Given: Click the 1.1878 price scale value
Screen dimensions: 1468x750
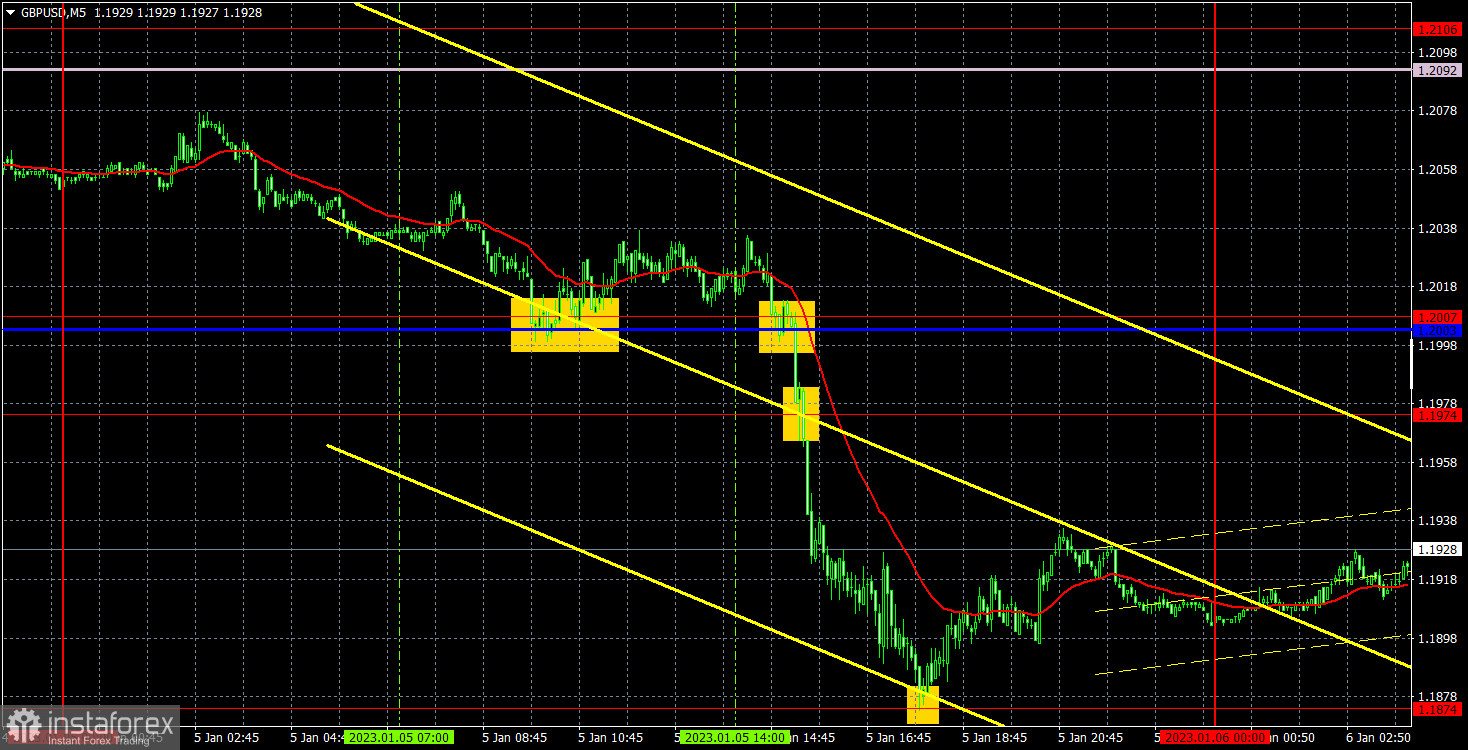Looking at the screenshot, I should pyautogui.click(x=1436, y=696).
